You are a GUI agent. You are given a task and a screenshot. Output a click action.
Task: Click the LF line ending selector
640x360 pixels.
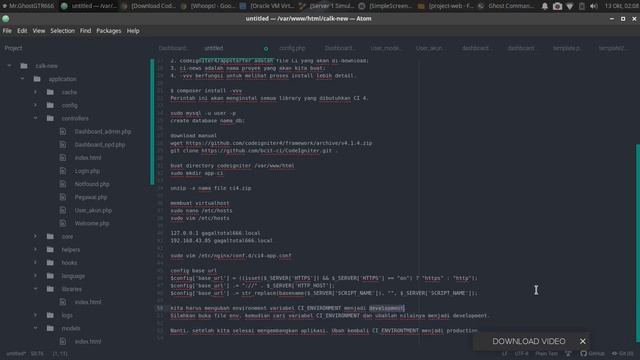tap(504, 353)
